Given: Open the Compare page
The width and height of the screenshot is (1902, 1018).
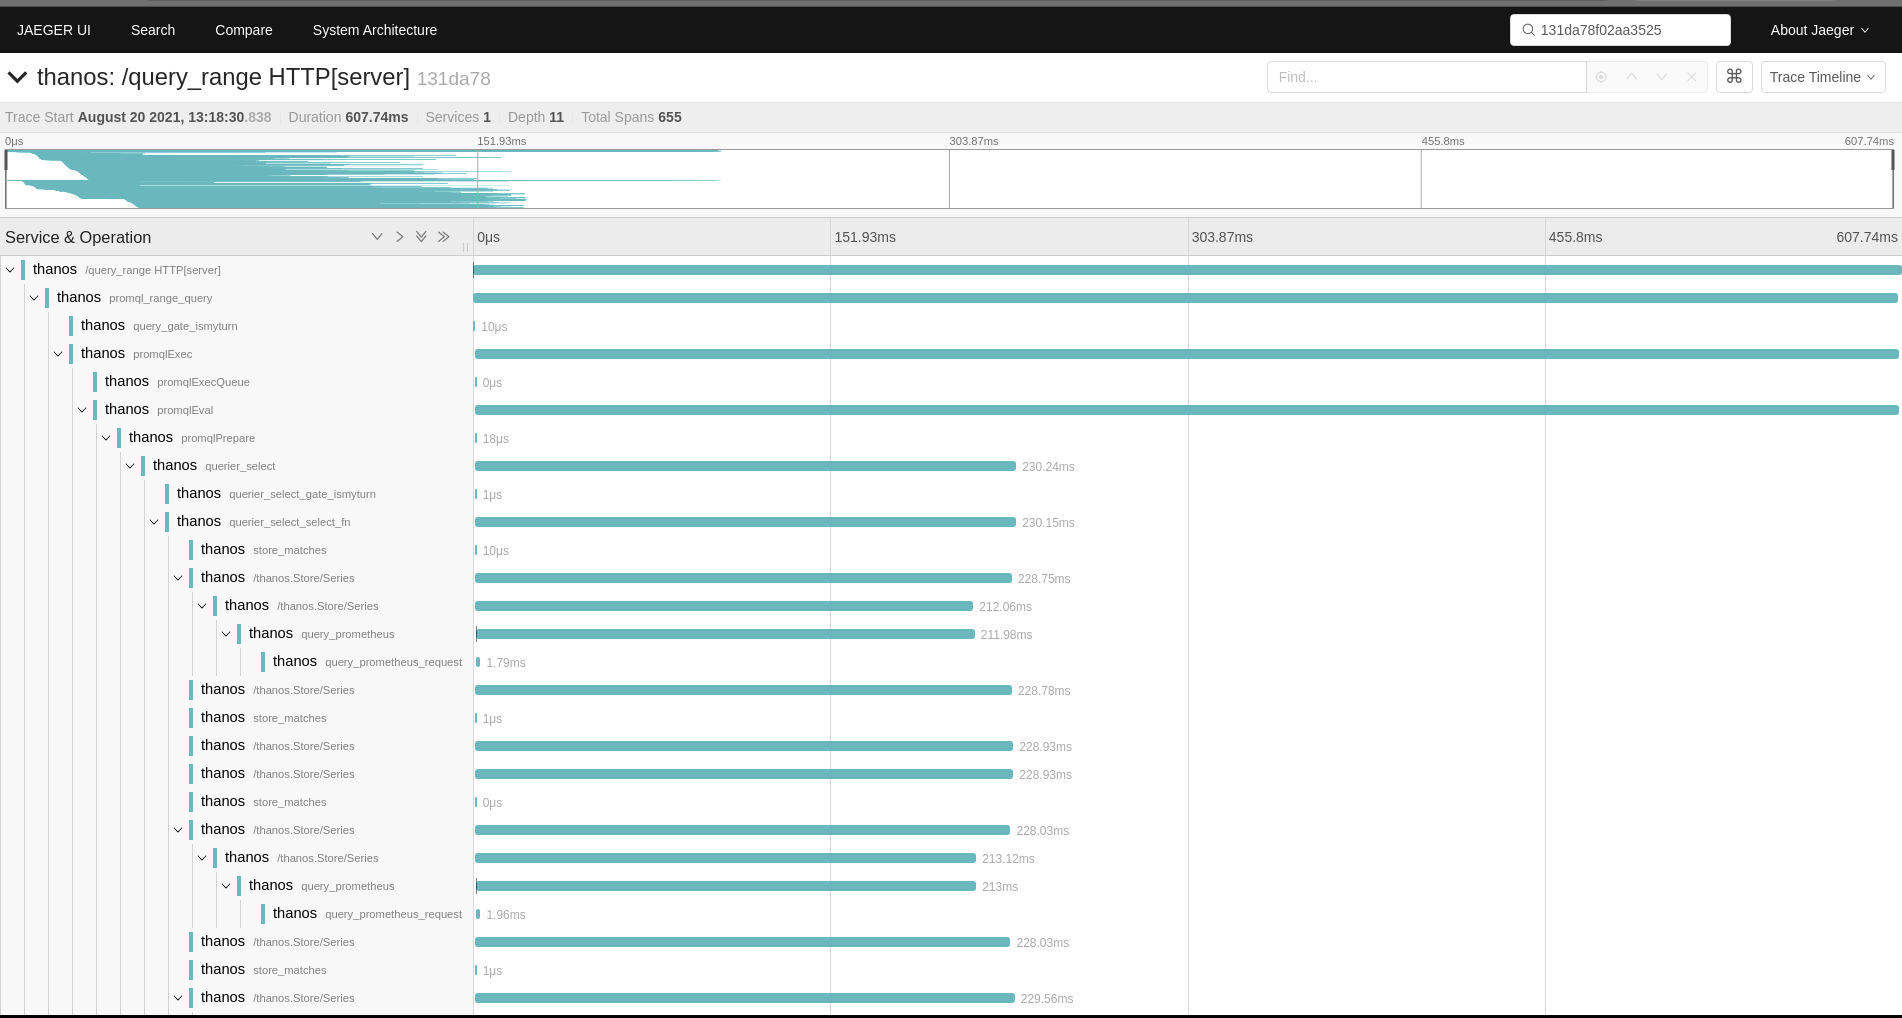Looking at the screenshot, I should tap(243, 30).
